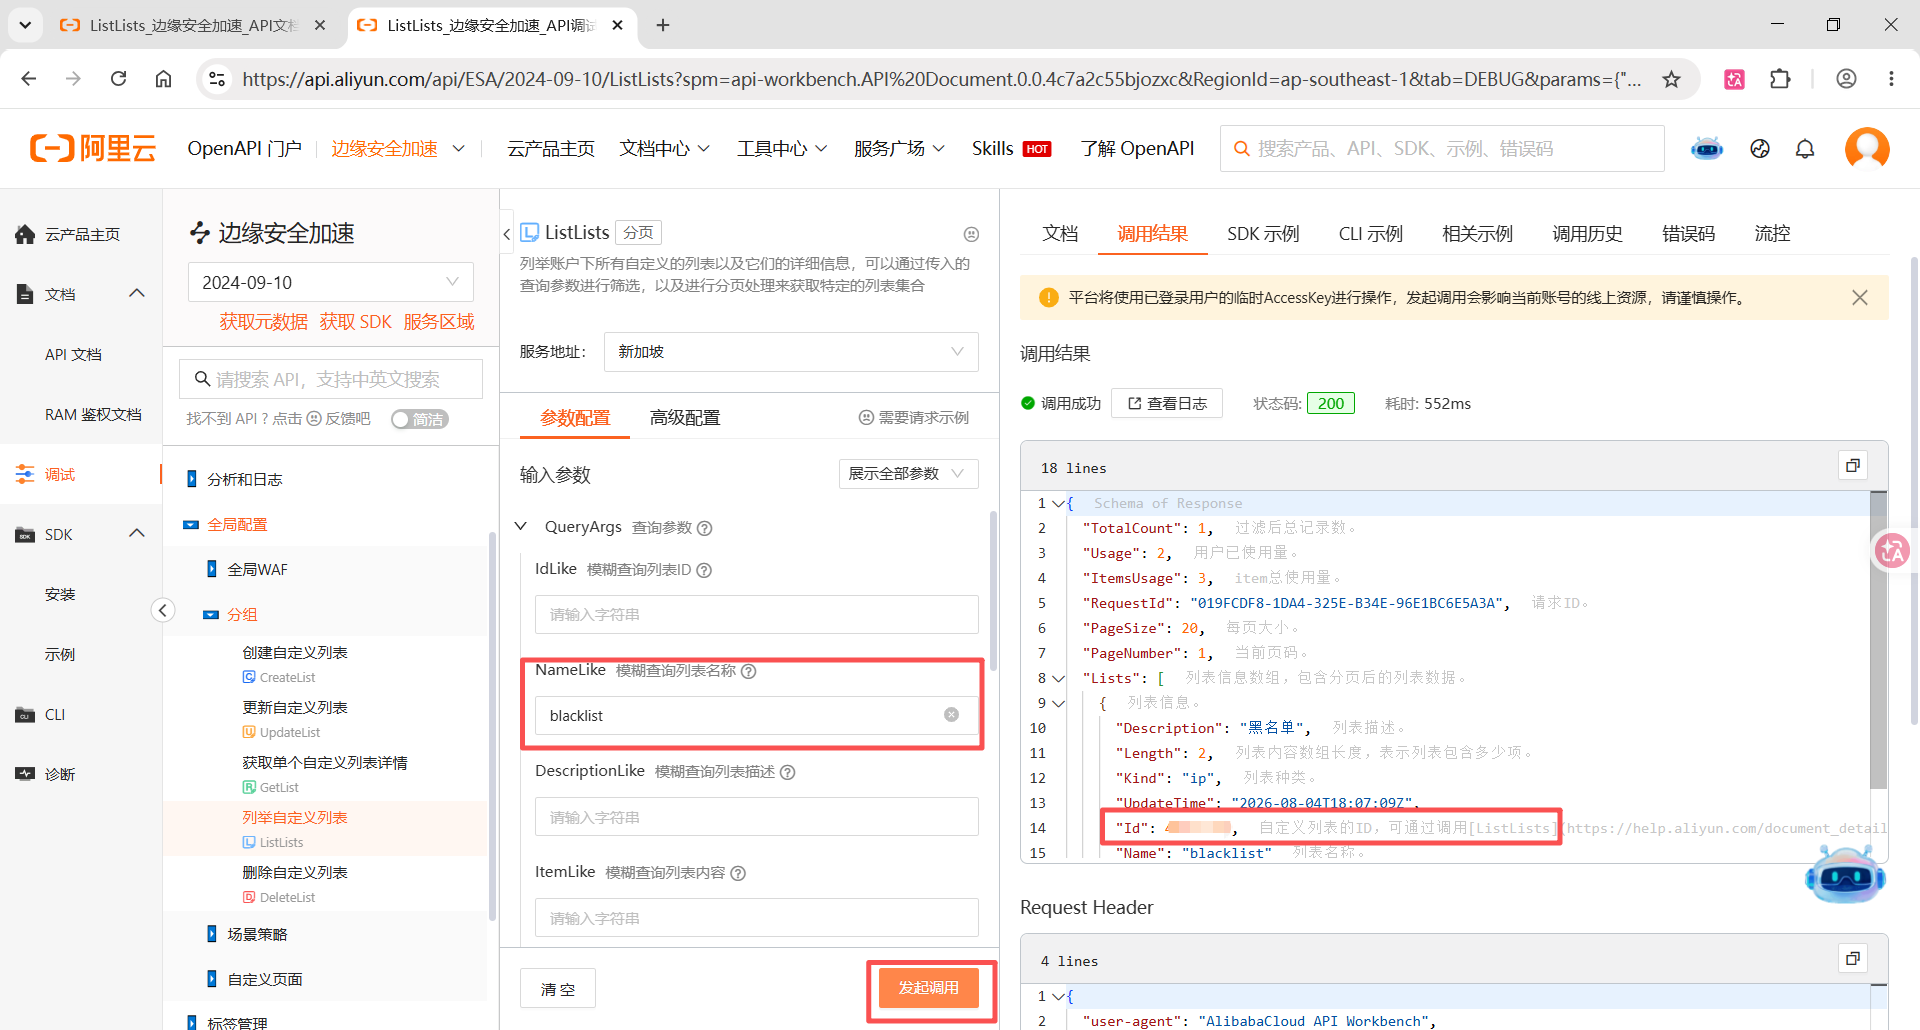
Task: Switch to the 调用历史 tab
Action: [1587, 234]
